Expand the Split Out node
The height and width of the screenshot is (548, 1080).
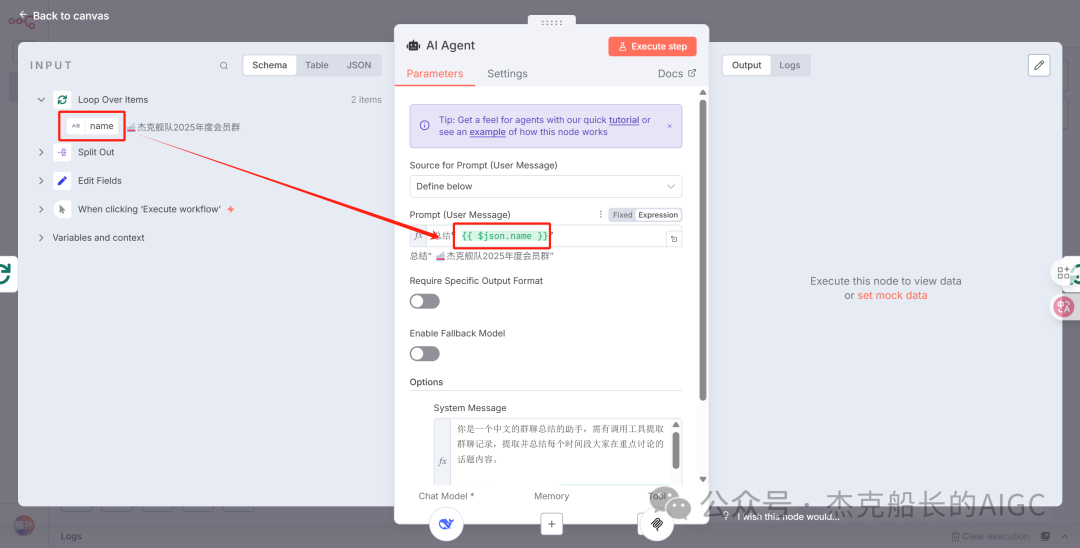tap(41, 152)
